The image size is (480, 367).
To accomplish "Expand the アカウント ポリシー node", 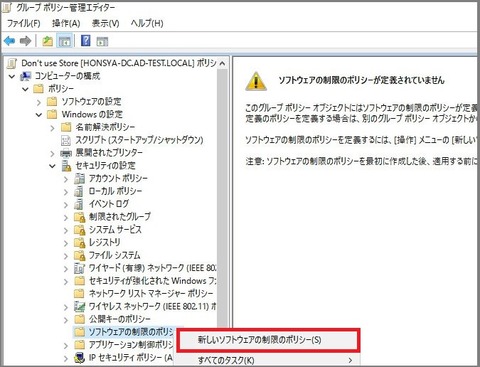I will click(66, 179).
